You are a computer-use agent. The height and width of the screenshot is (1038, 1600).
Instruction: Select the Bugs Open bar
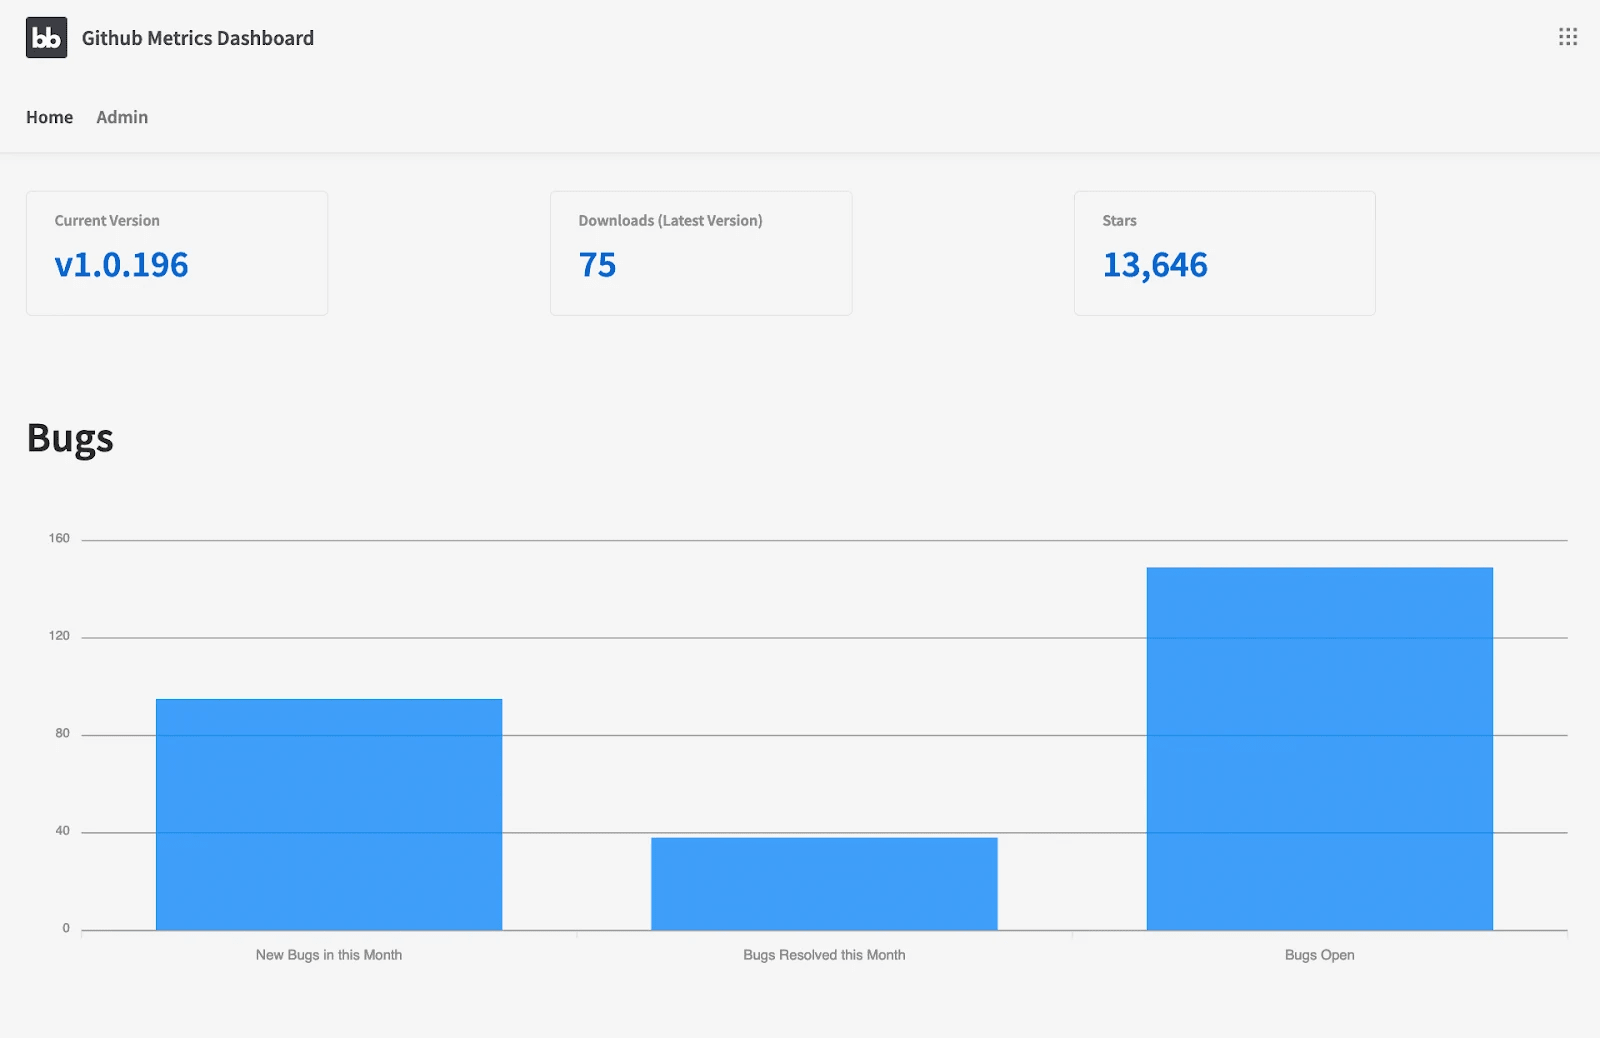1320,749
